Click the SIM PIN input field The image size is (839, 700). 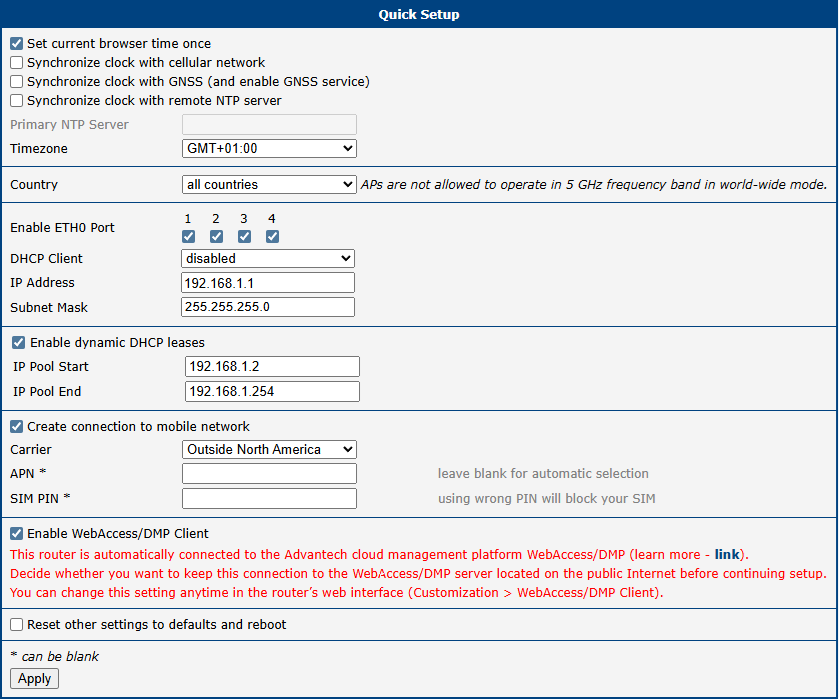[x=269, y=498]
